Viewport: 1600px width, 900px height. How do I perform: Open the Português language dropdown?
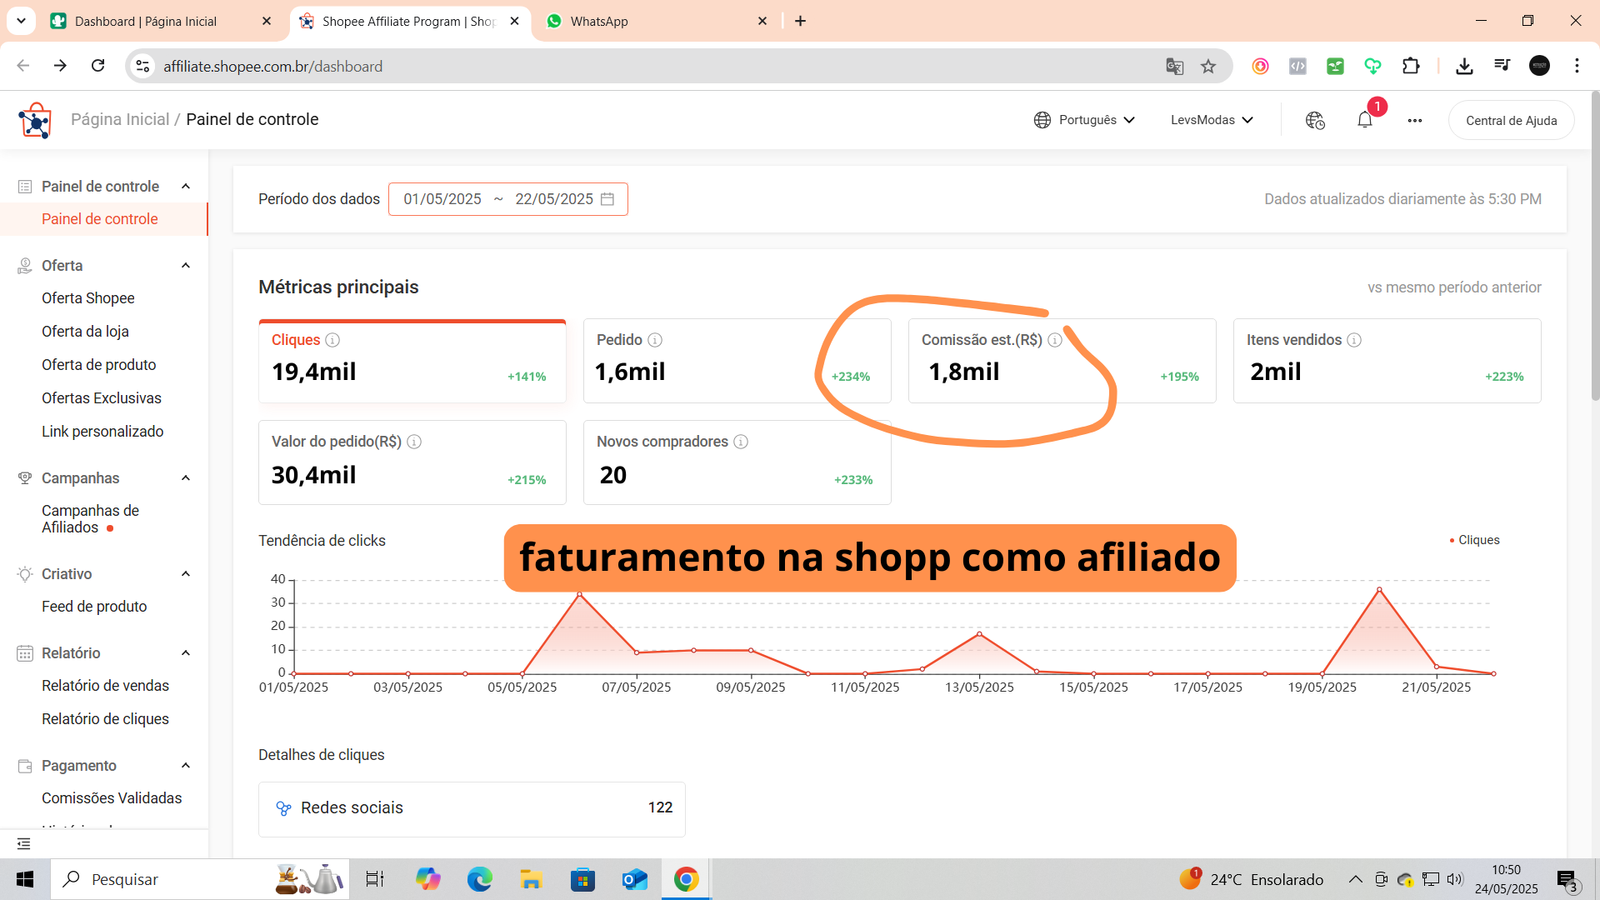coord(1085,120)
